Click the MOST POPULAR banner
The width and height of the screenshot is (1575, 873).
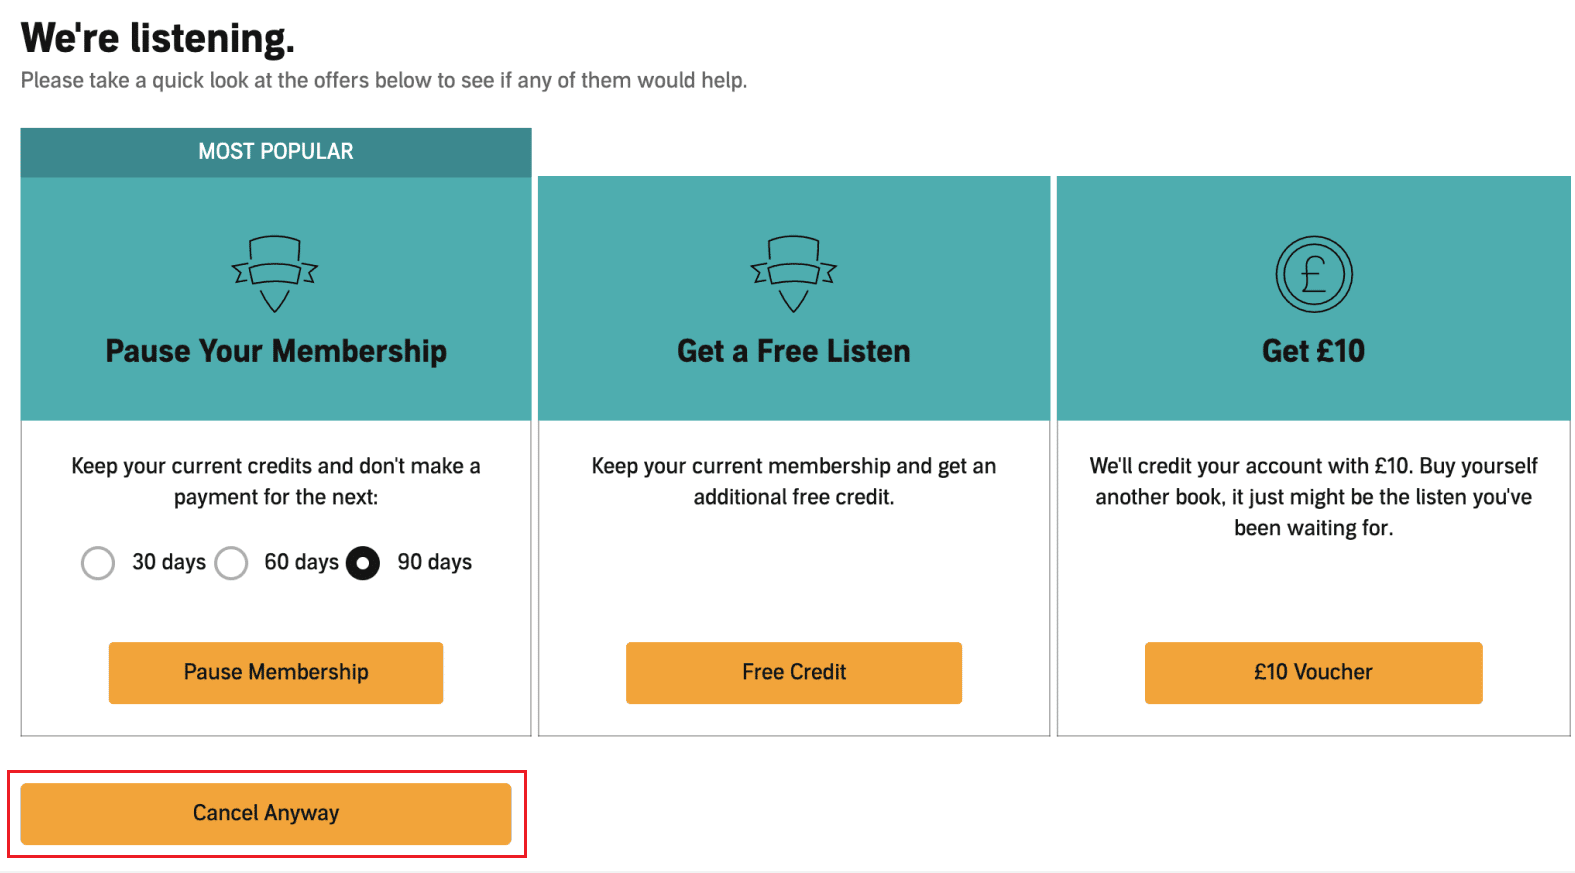click(x=276, y=152)
